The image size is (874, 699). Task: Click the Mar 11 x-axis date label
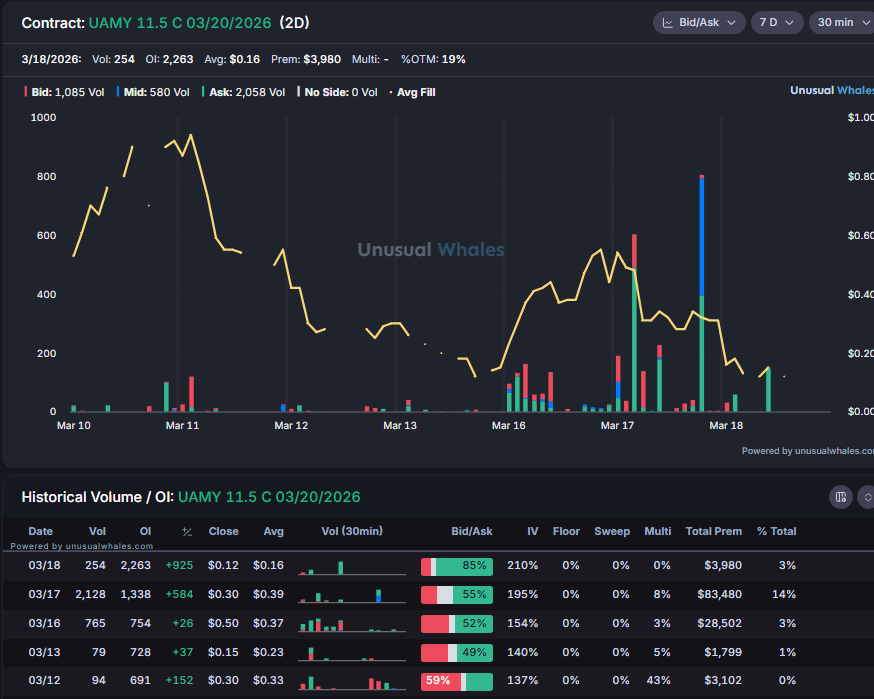pos(182,425)
